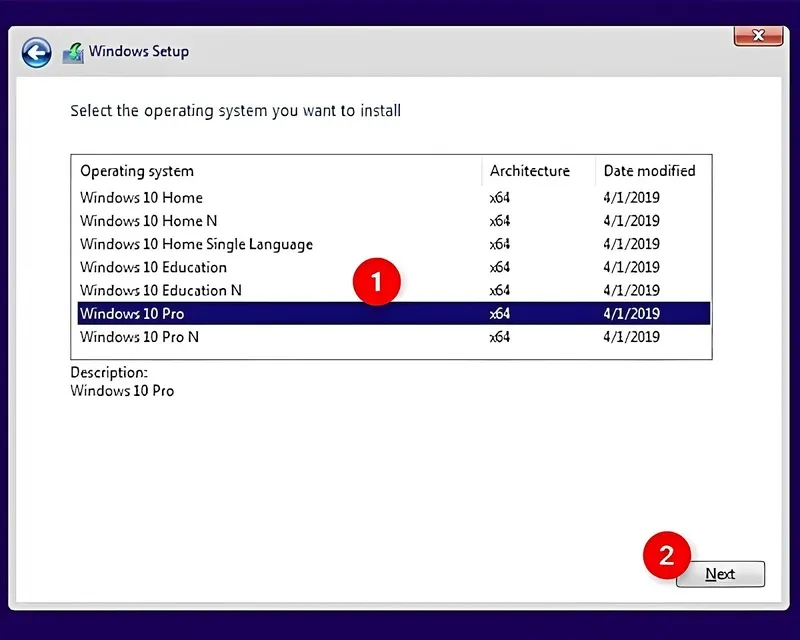Click the 4/1/2019 date for Windows 10 Pro

pyautogui.click(x=630, y=313)
